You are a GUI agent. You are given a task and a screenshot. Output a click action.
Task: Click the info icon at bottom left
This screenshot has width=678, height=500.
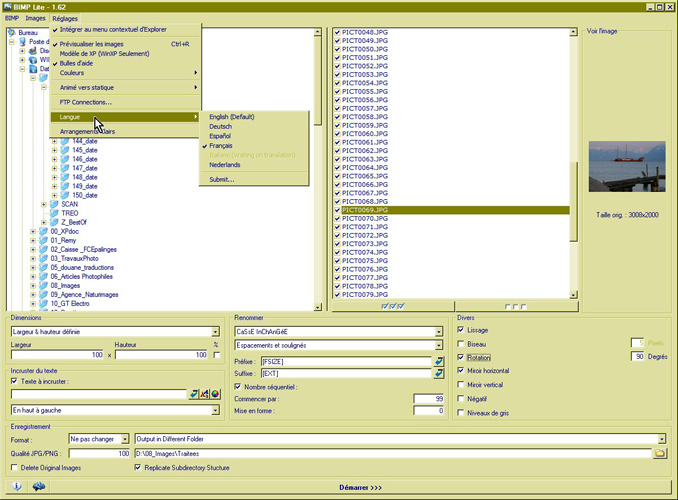17,486
